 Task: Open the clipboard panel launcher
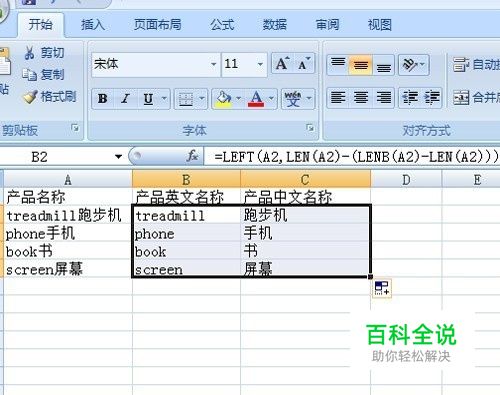point(76,128)
